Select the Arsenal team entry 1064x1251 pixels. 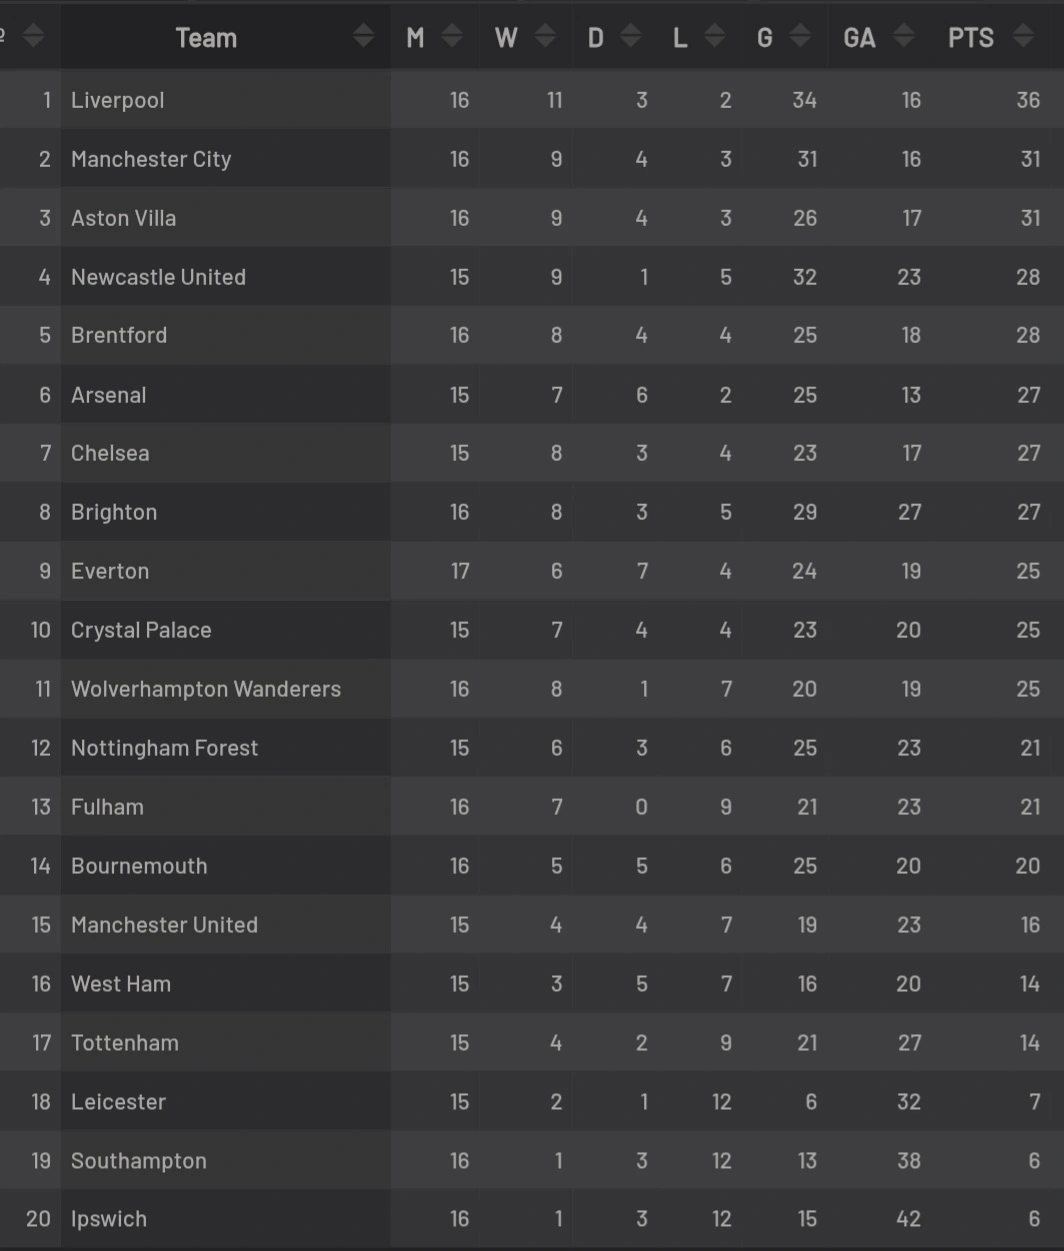click(x=109, y=395)
